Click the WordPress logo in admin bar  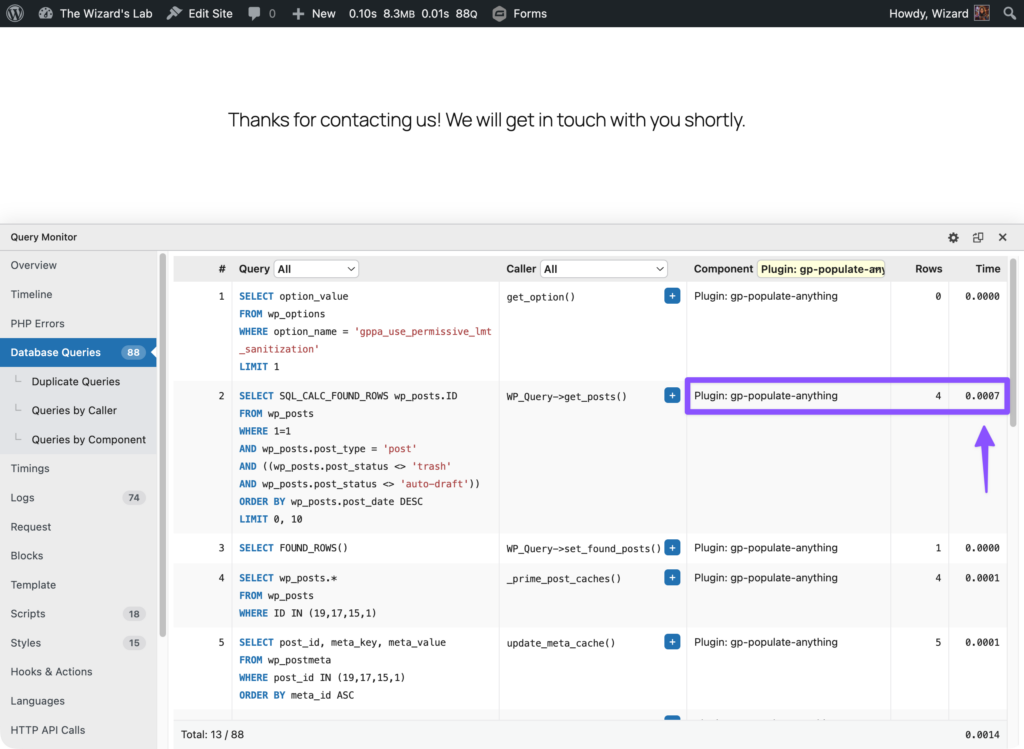click(x=15, y=13)
